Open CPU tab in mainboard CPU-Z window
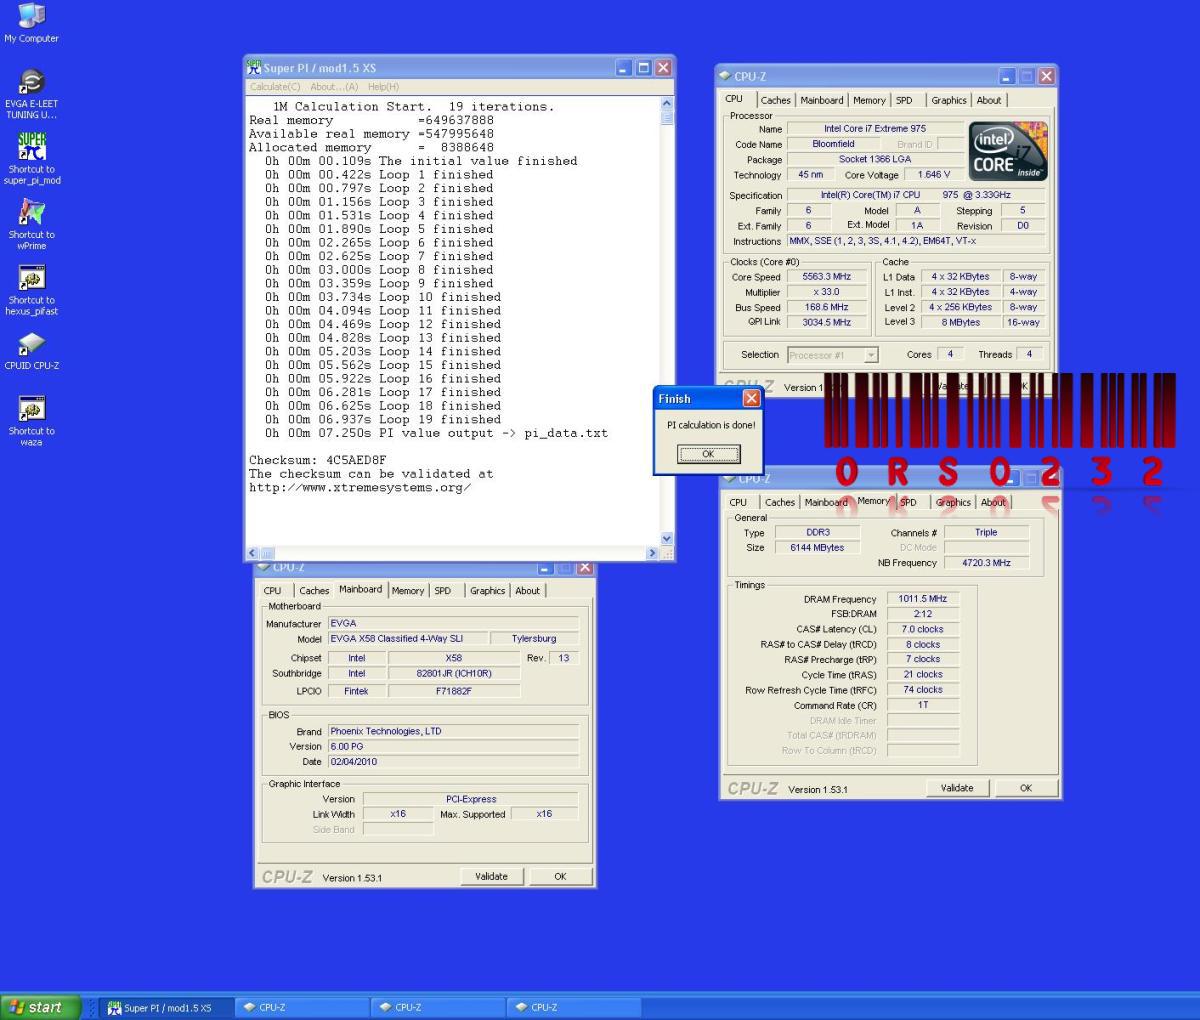This screenshot has height=1020, width=1200. (272, 591)
